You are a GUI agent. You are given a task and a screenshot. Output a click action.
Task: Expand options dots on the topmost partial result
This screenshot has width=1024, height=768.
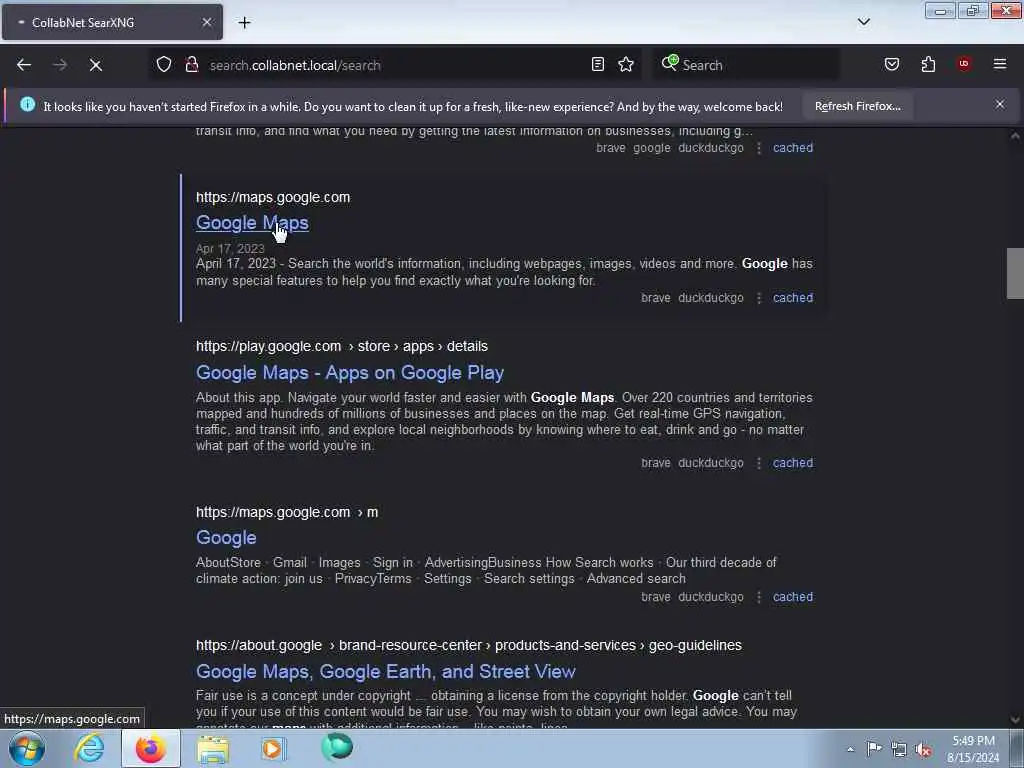[758, 148]
